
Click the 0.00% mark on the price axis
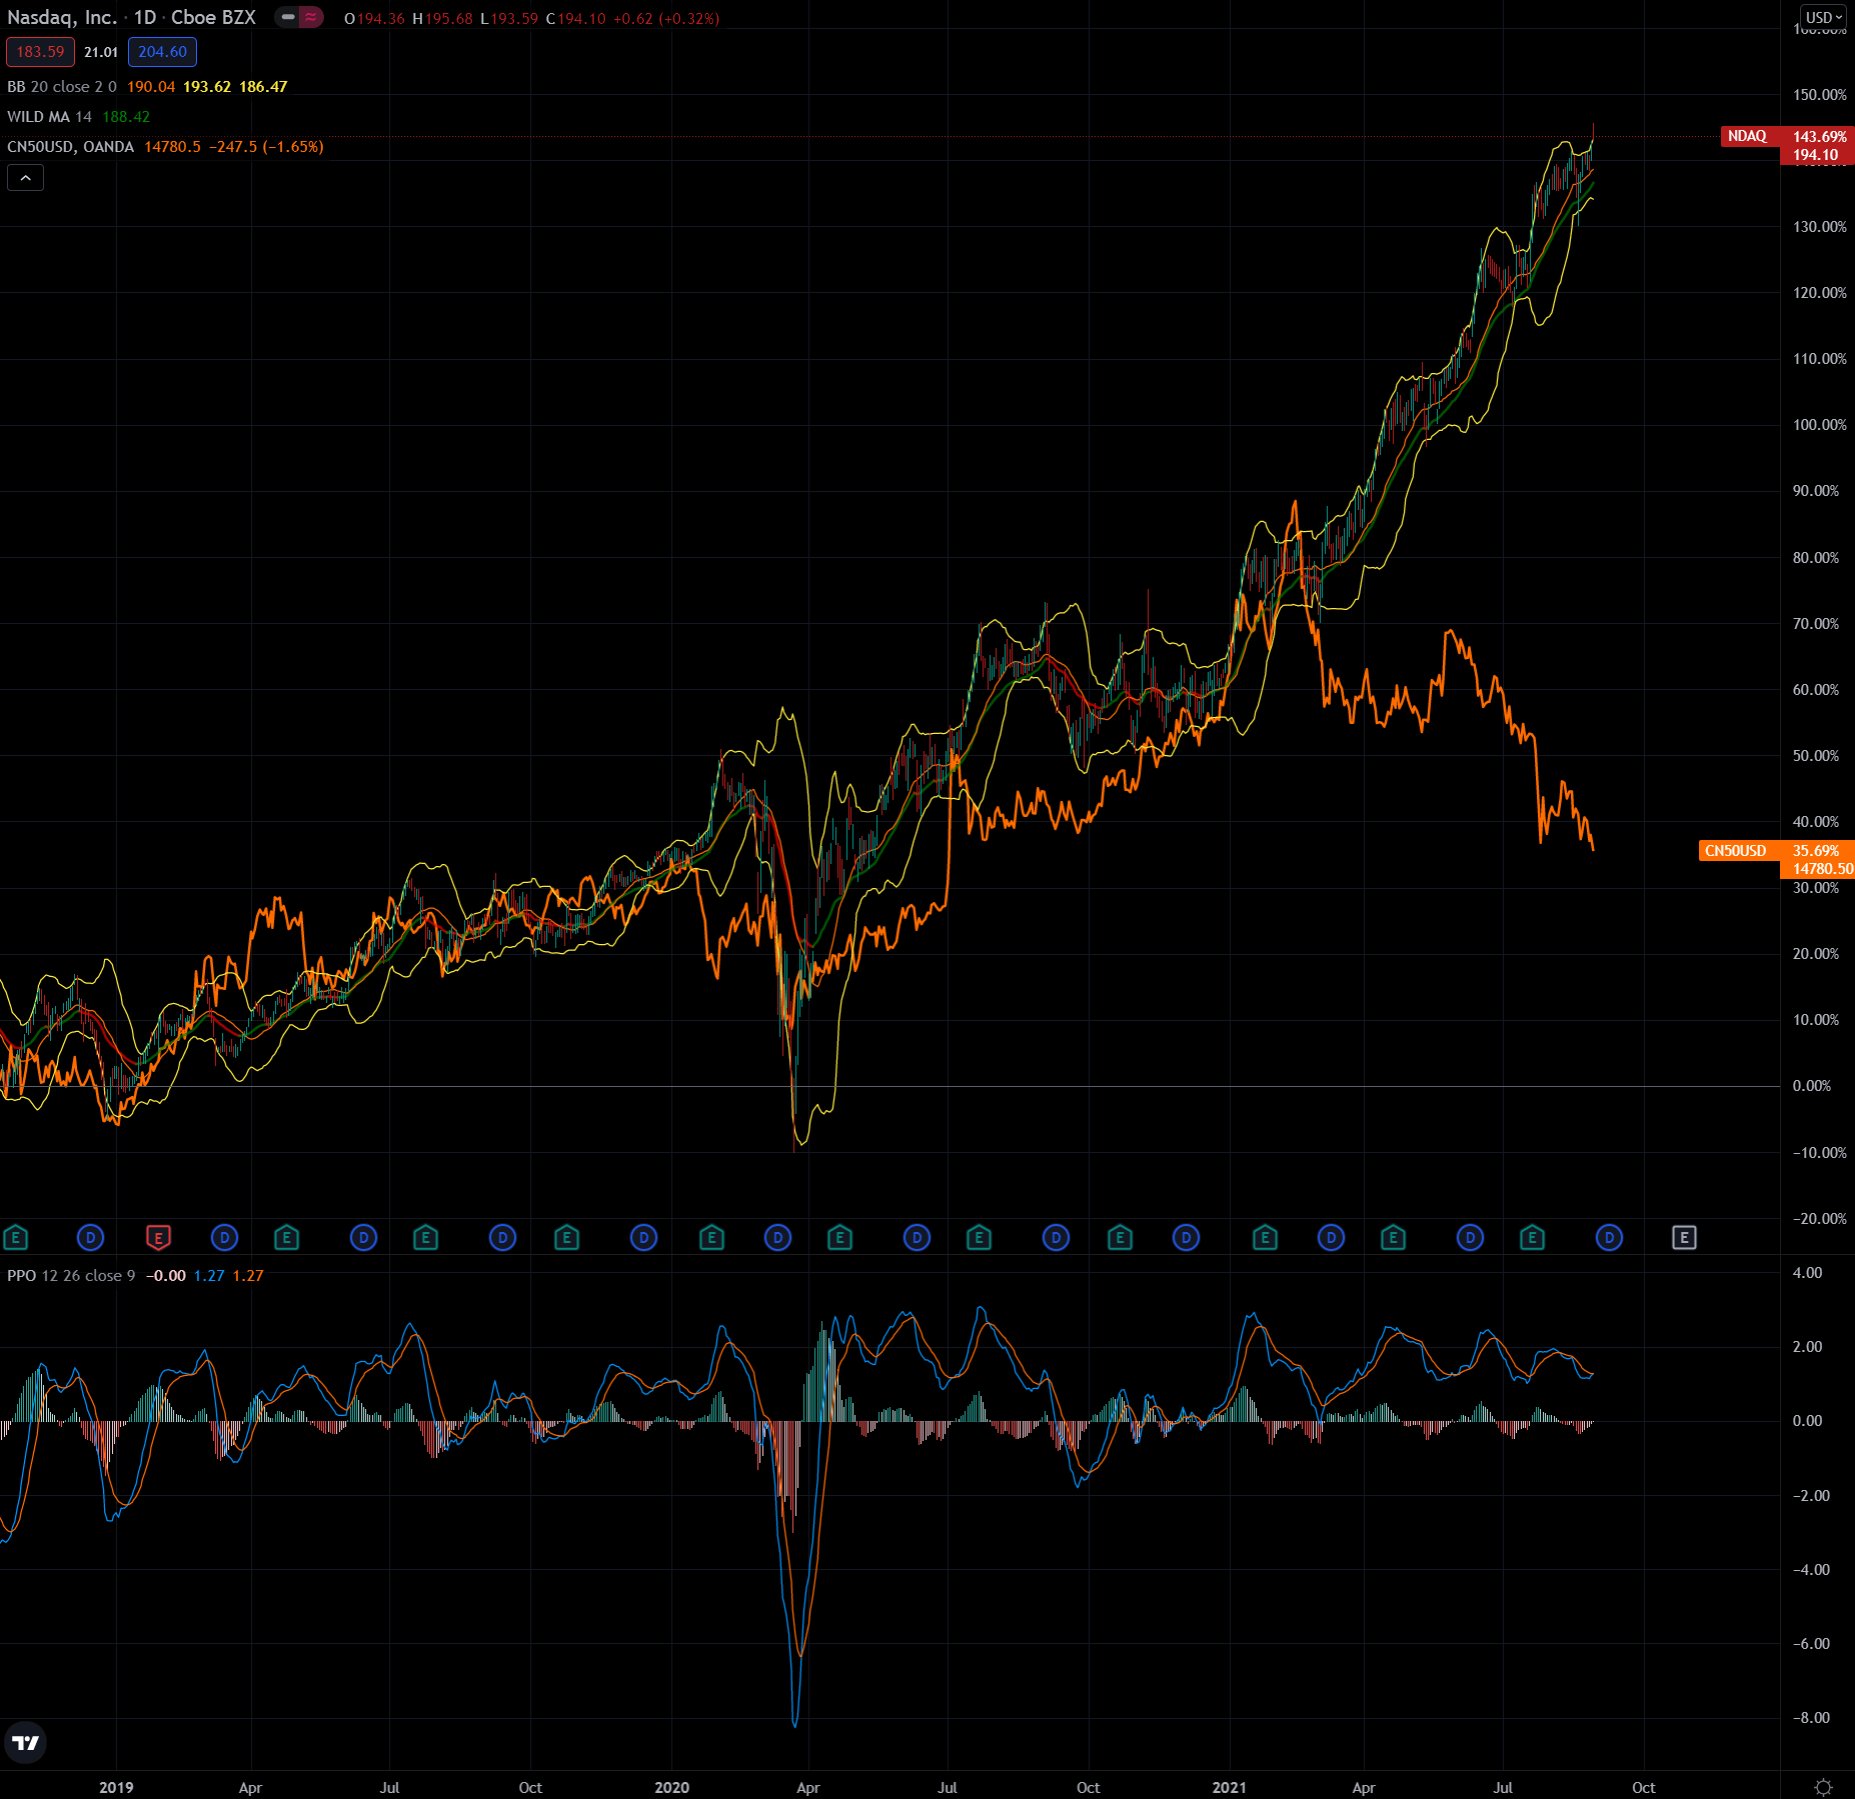1812,1086
